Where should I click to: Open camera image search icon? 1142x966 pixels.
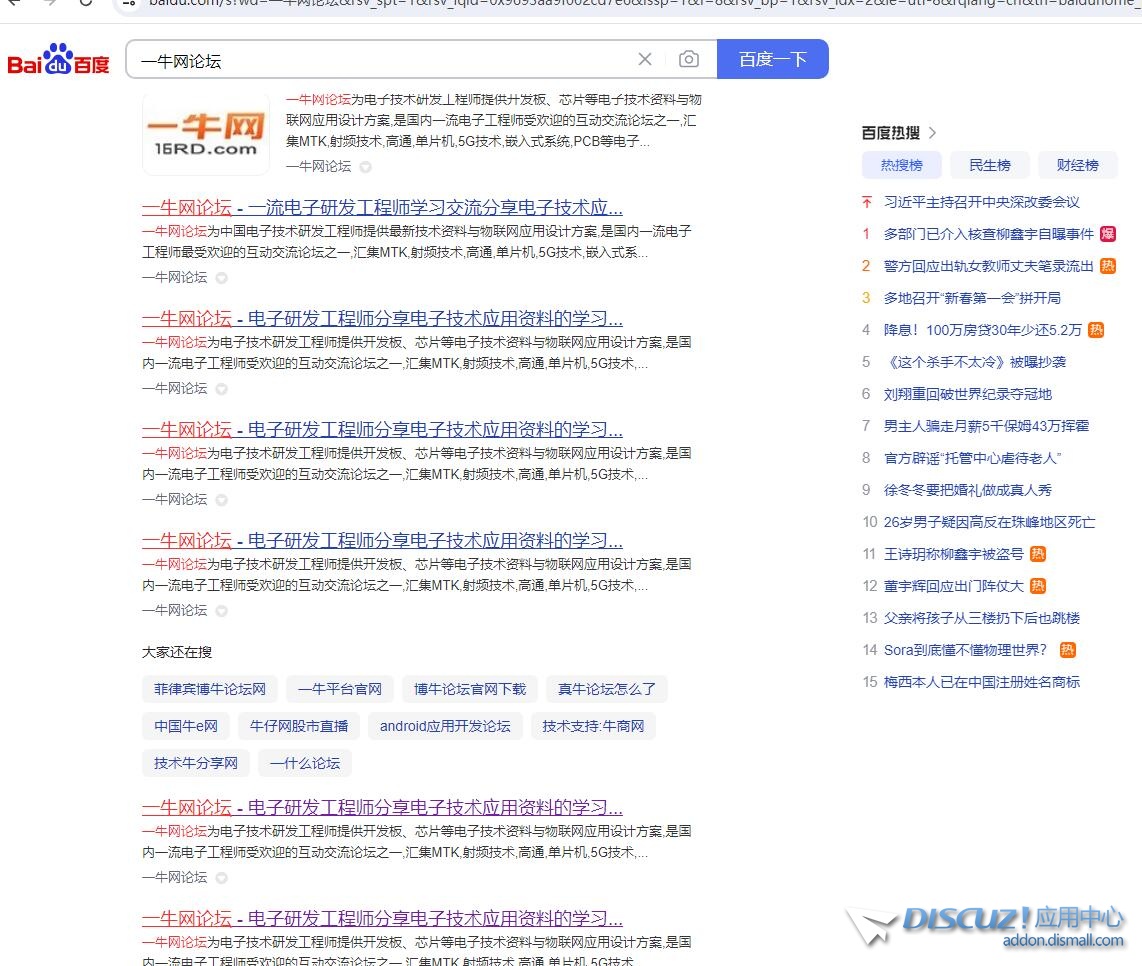coord(689,60)
